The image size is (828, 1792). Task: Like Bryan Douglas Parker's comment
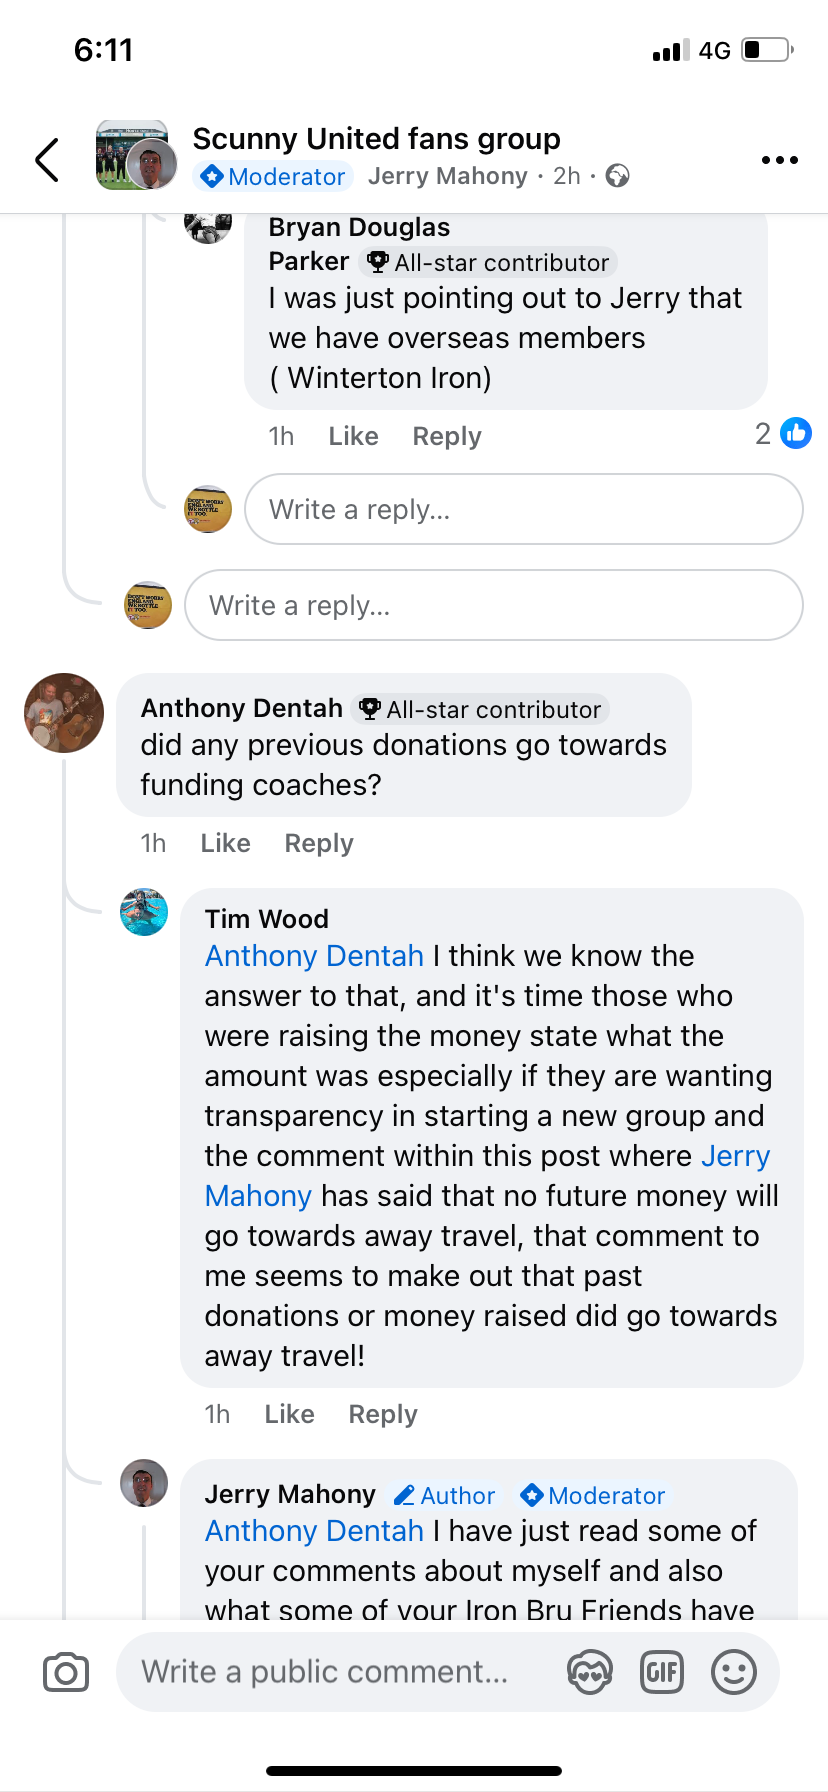coord(353,436)
